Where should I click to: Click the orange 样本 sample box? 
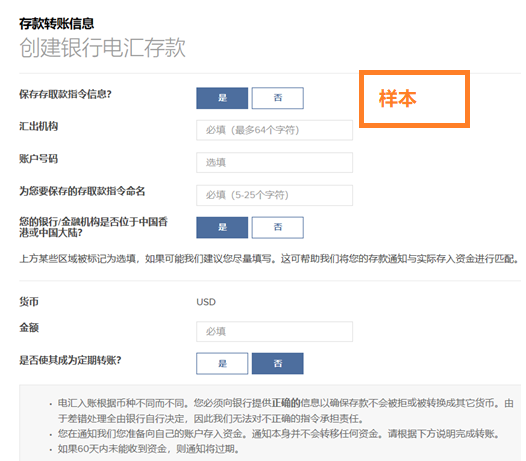pyautogui.click(x=414, y=99)
